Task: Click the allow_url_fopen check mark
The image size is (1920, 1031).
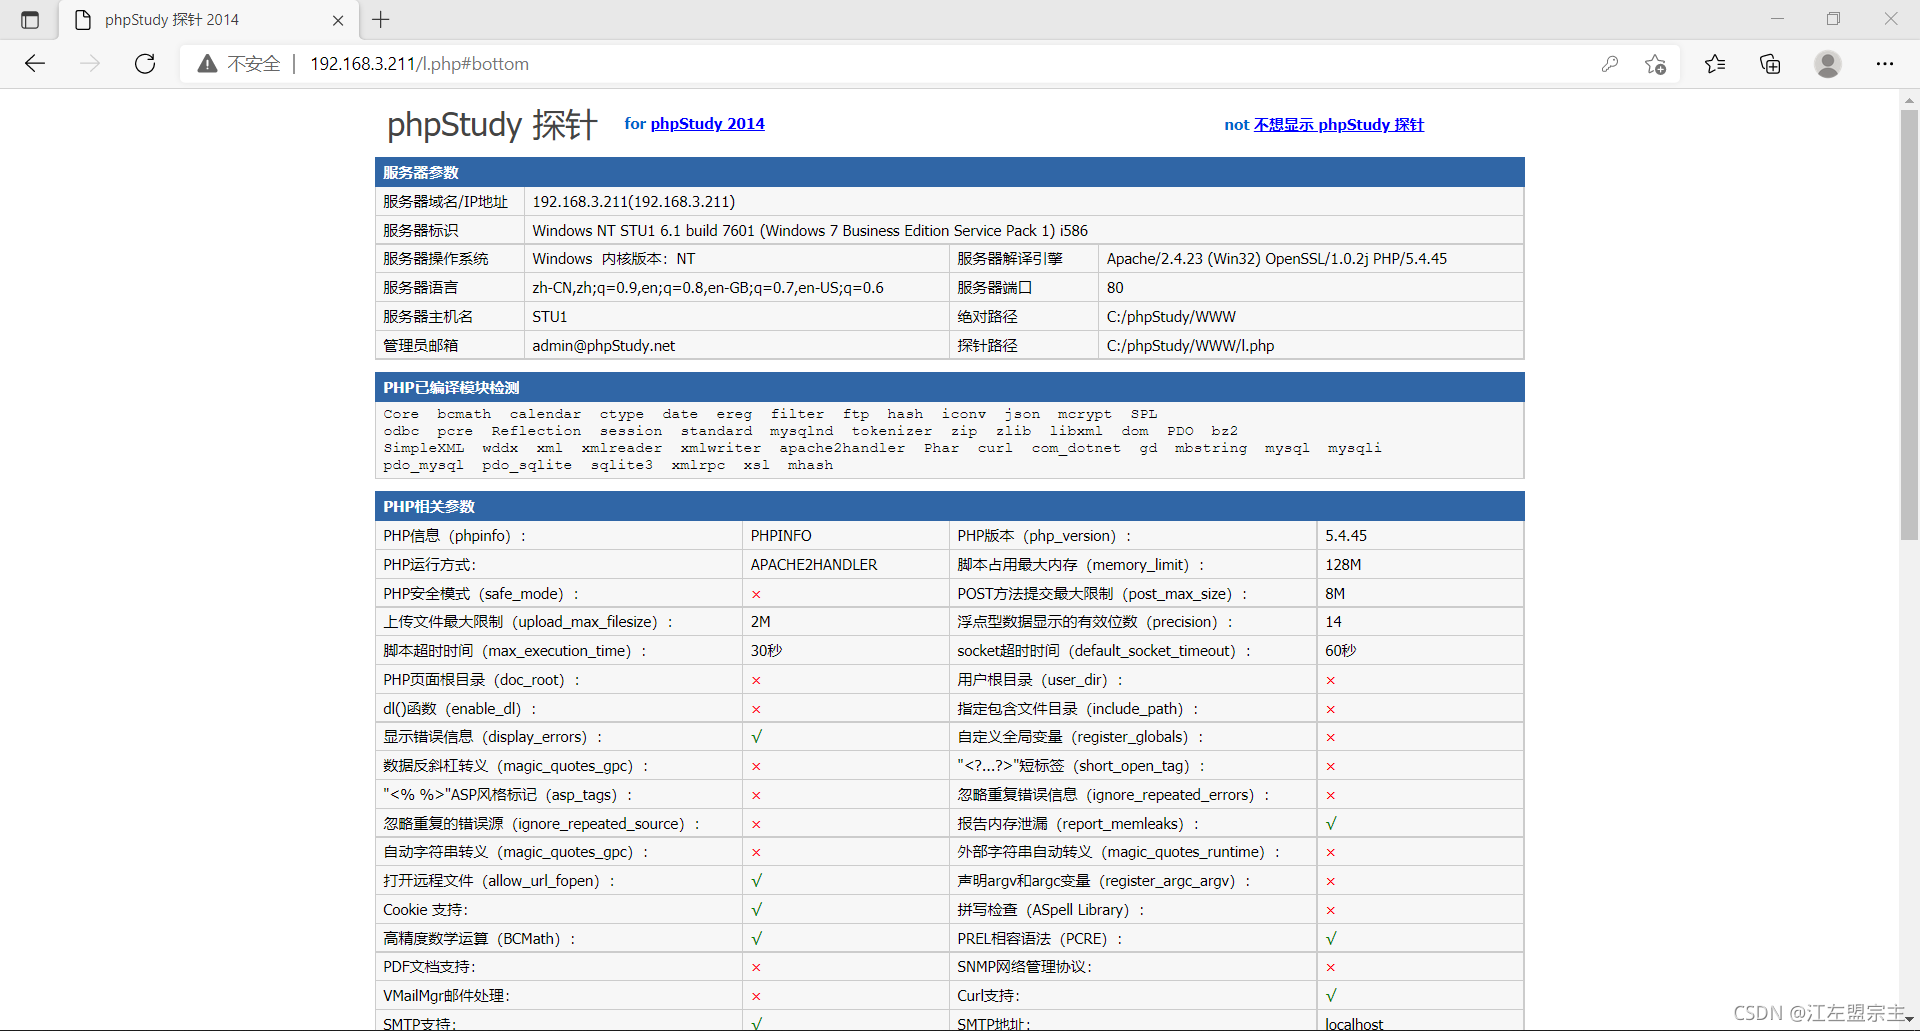Action: pyautogui.click(x=756, y=881)
